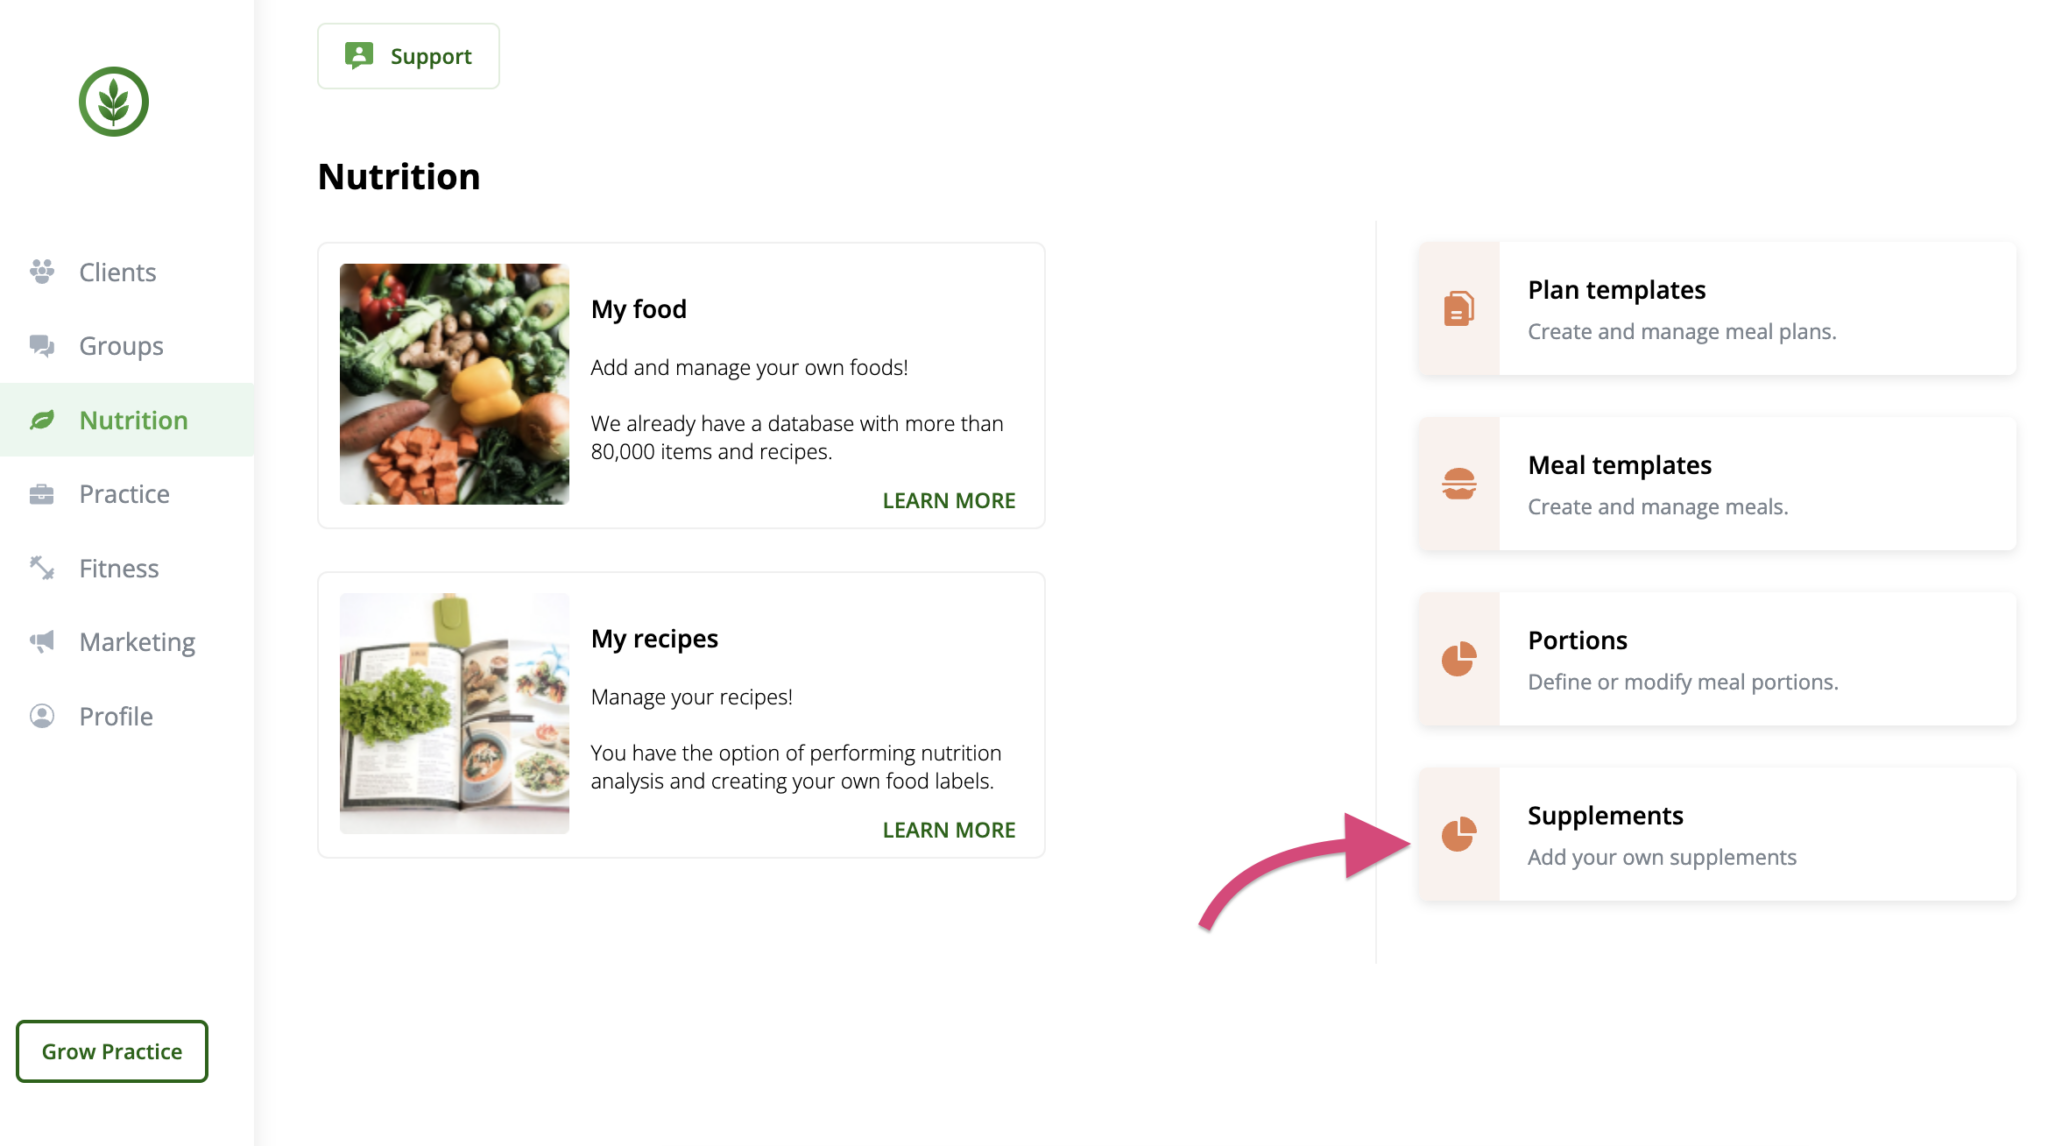Click the Practice briefcase icon

click(42, 494)
